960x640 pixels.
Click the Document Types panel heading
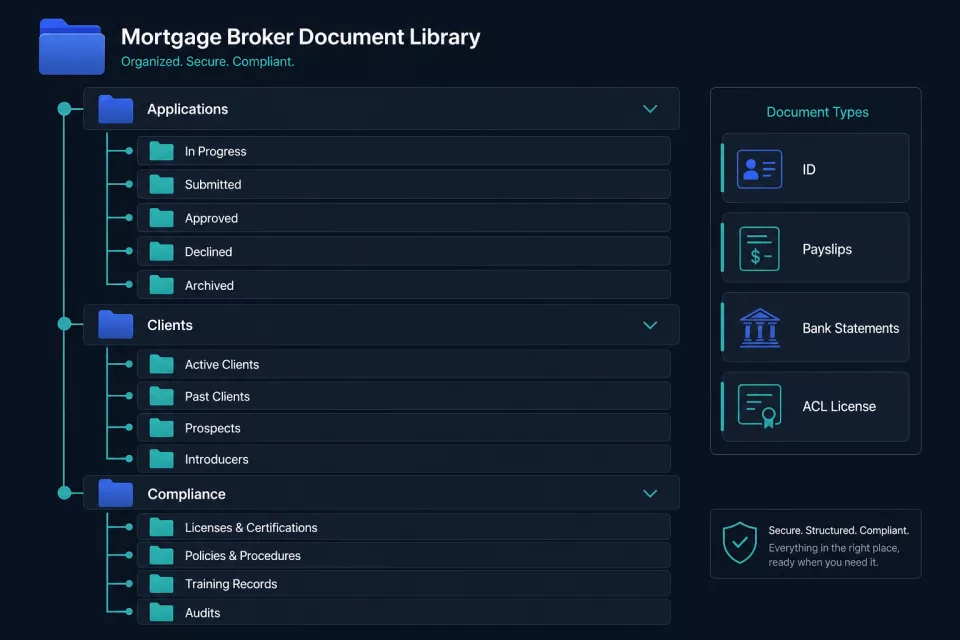(817, 112)
